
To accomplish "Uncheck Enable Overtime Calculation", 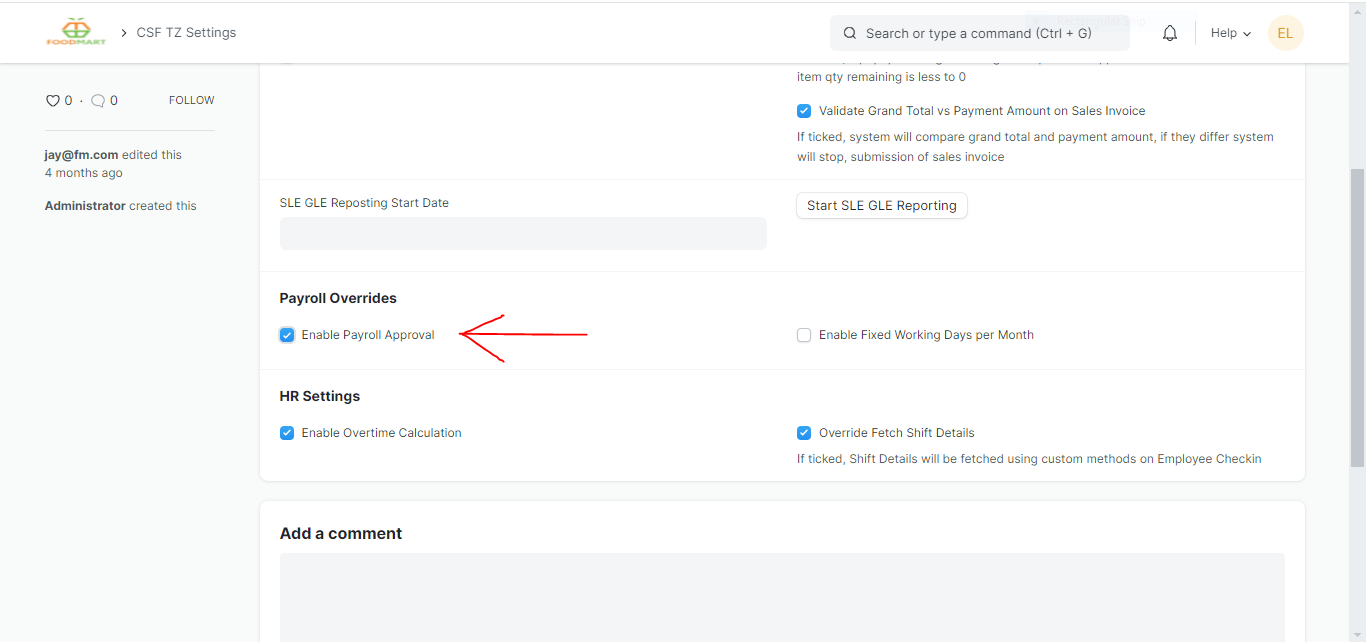I will point(287,433).
